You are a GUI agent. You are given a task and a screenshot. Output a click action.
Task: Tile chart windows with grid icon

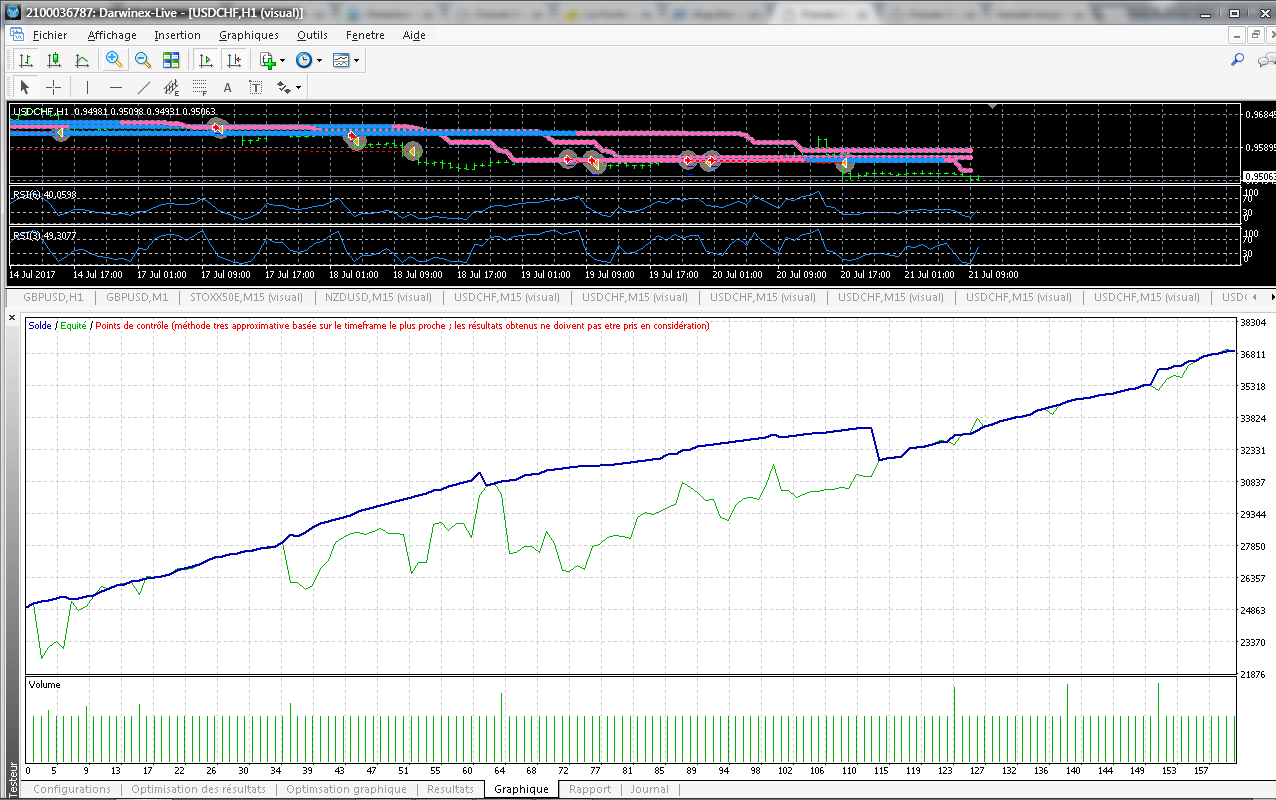pyautogui.click(x=171, y=60)
